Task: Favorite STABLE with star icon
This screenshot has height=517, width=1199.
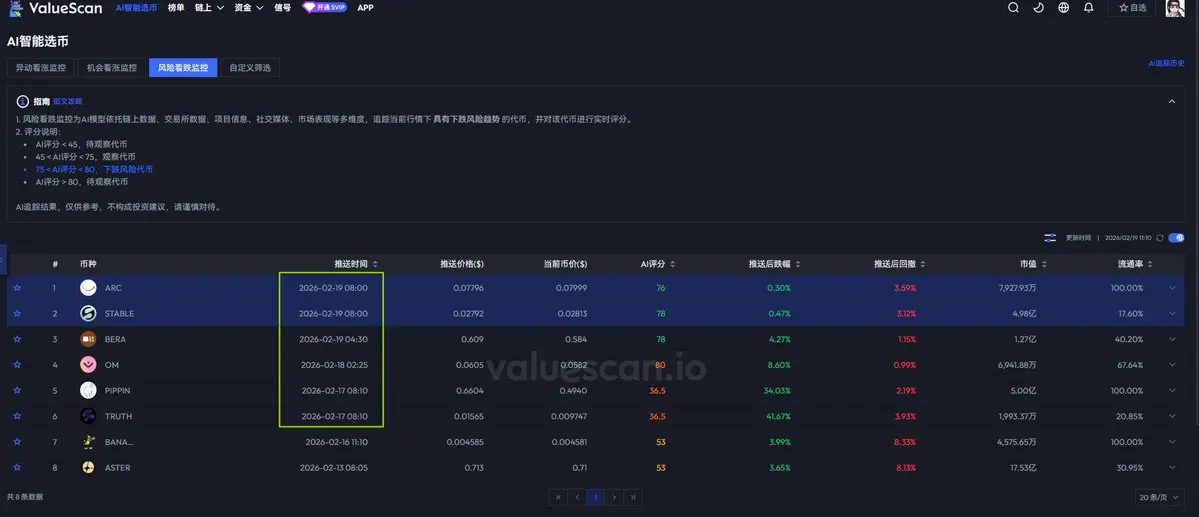Action: click(x=18, y=314)
